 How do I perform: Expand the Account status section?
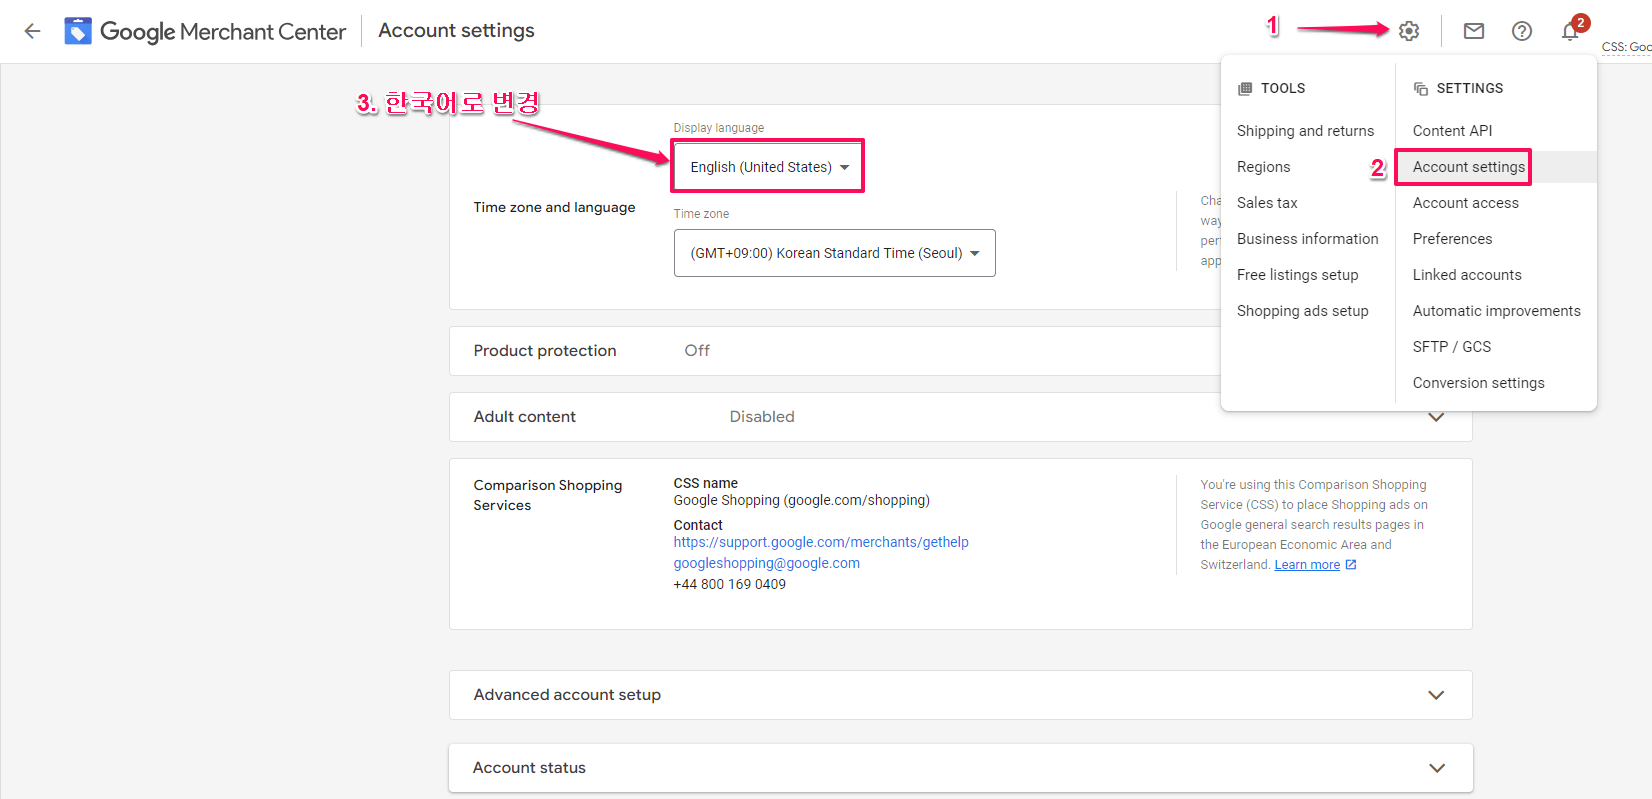(1436, 768)
